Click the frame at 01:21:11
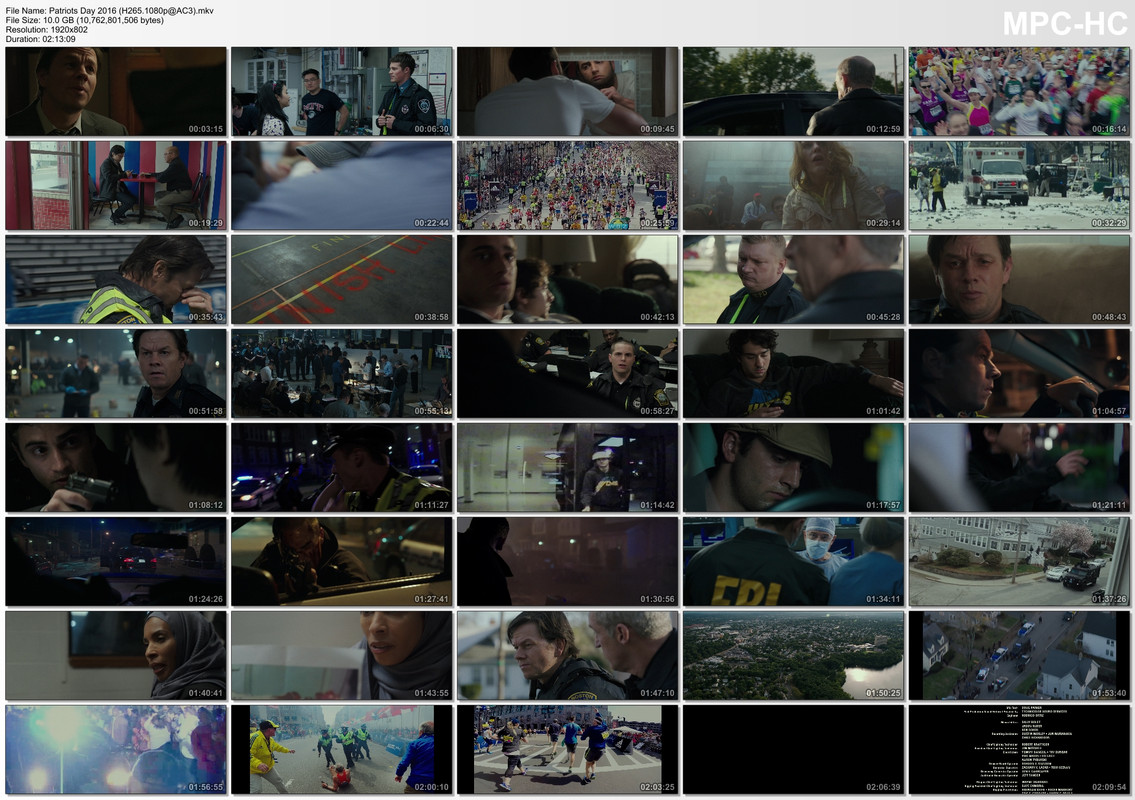 coord(1019,468)
